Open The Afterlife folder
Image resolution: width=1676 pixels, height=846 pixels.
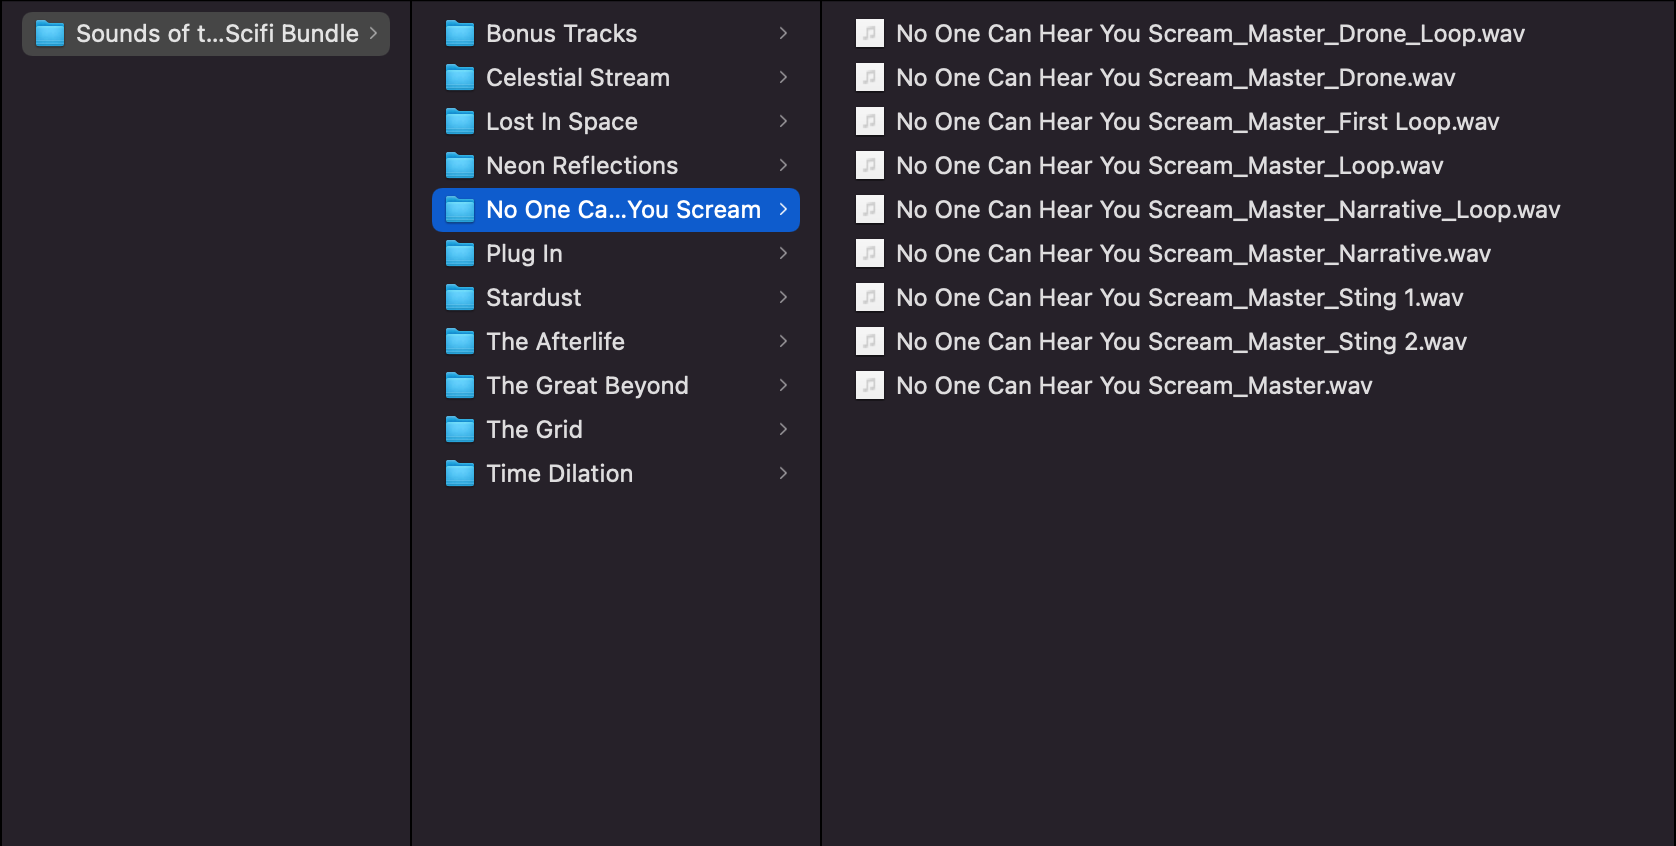tap(555, 342)
